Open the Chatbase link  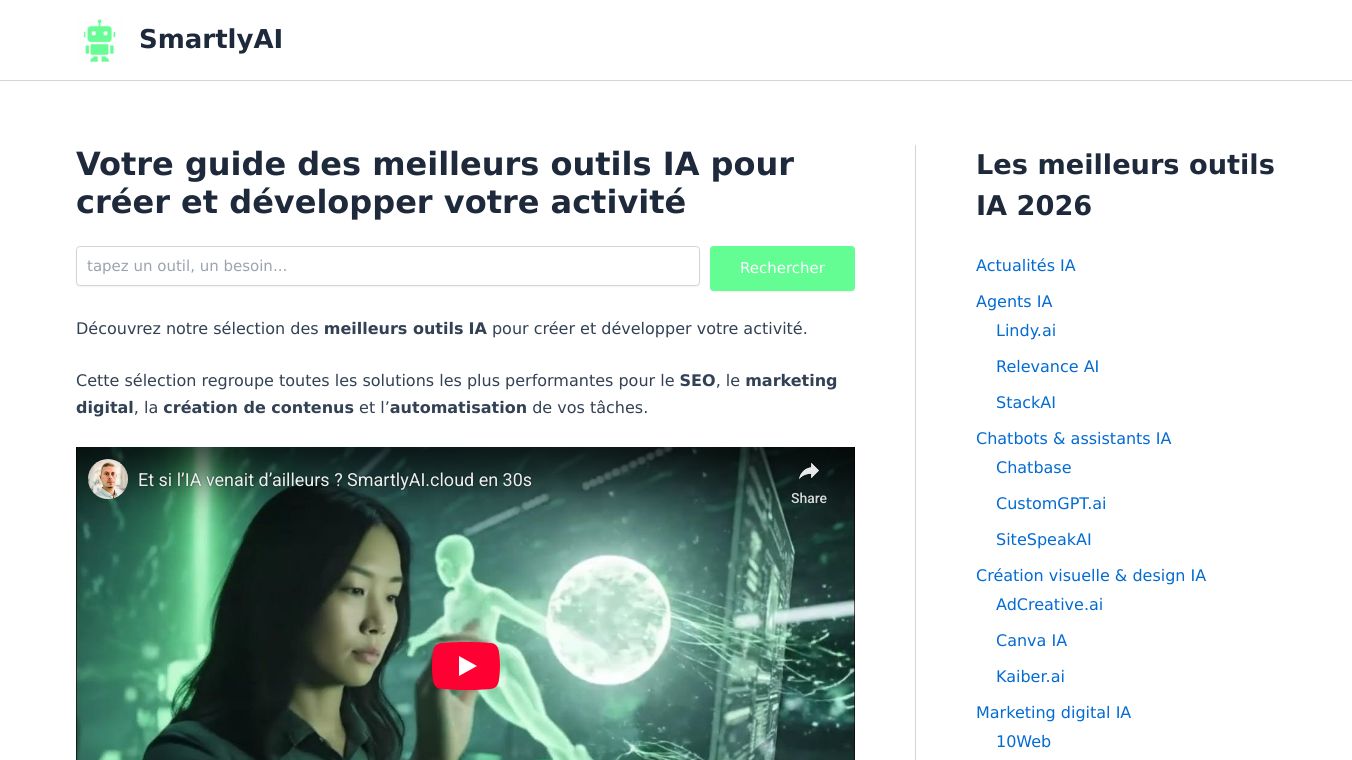[1033, 467]
